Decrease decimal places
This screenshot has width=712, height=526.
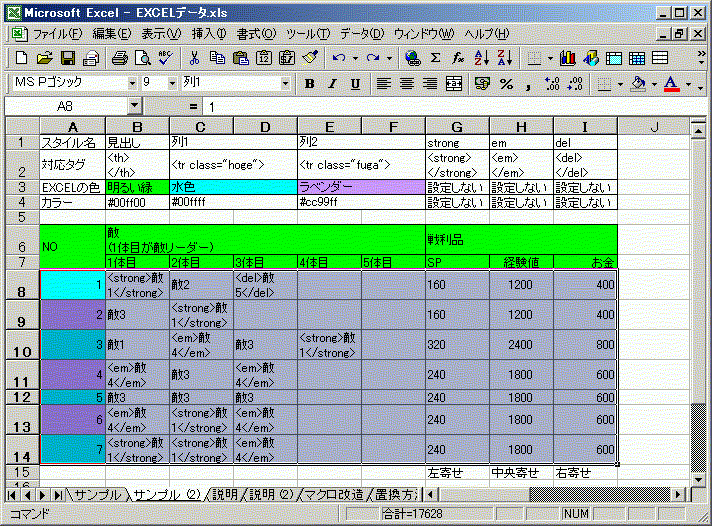click(575, 84)
